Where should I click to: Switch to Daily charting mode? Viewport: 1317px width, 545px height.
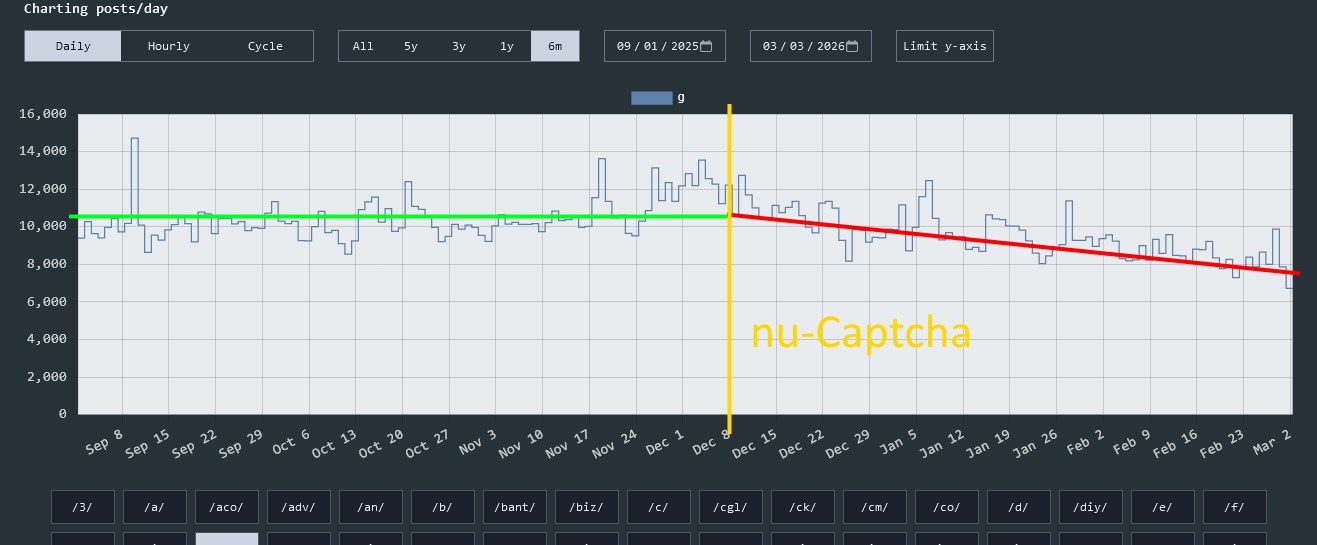coord(73,46)
